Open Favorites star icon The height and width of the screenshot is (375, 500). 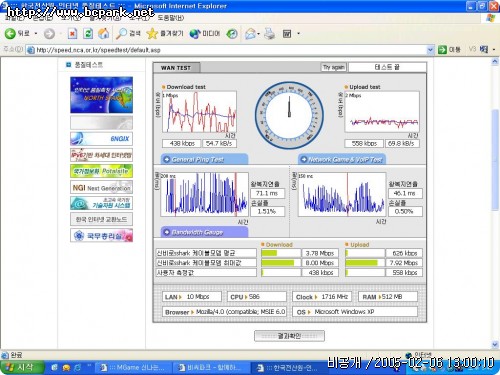click(152, 33)
